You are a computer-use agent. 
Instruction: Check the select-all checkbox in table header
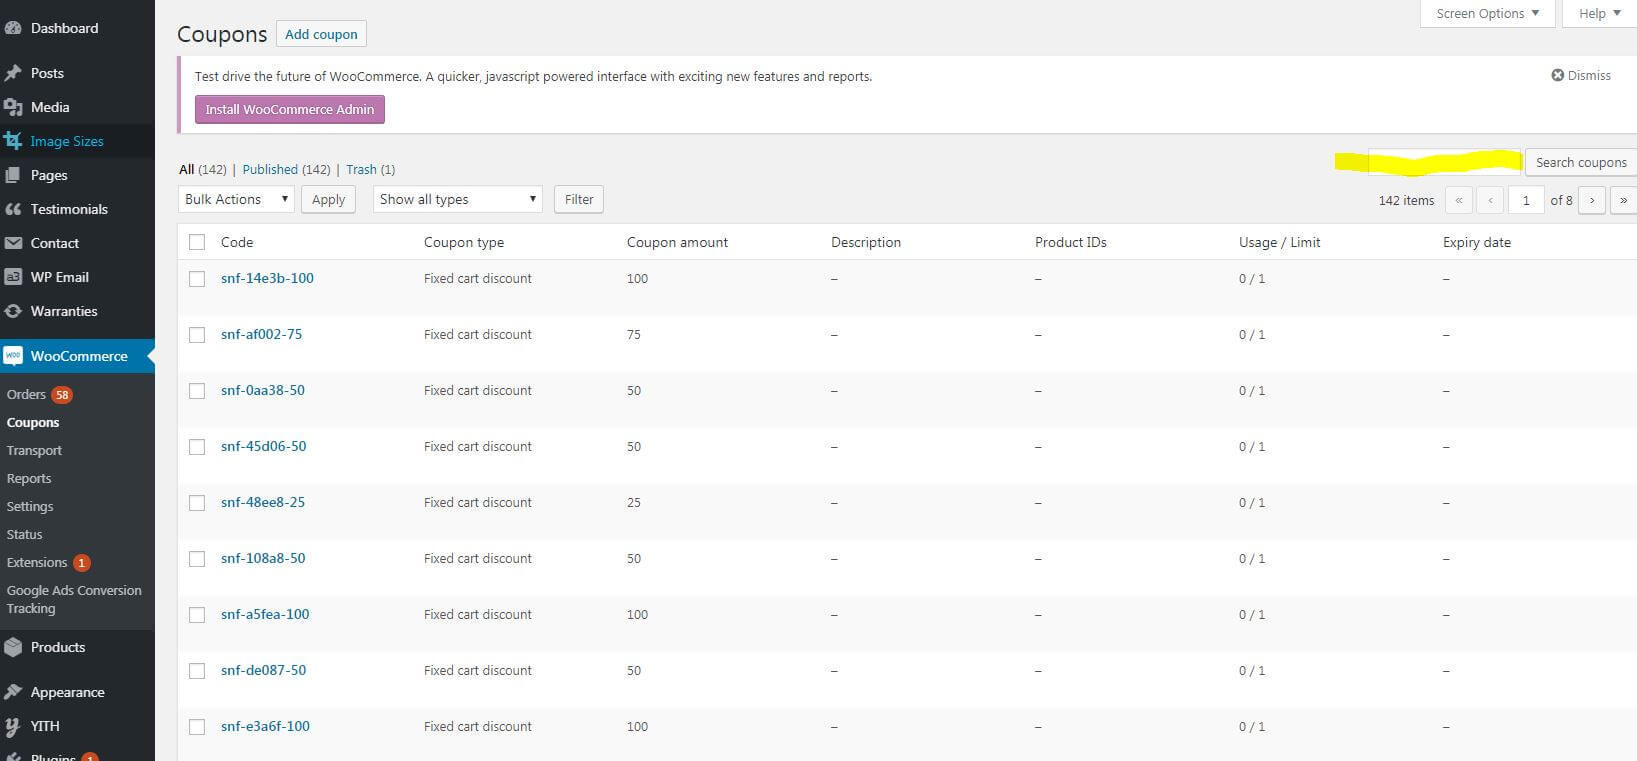(197, 242)
